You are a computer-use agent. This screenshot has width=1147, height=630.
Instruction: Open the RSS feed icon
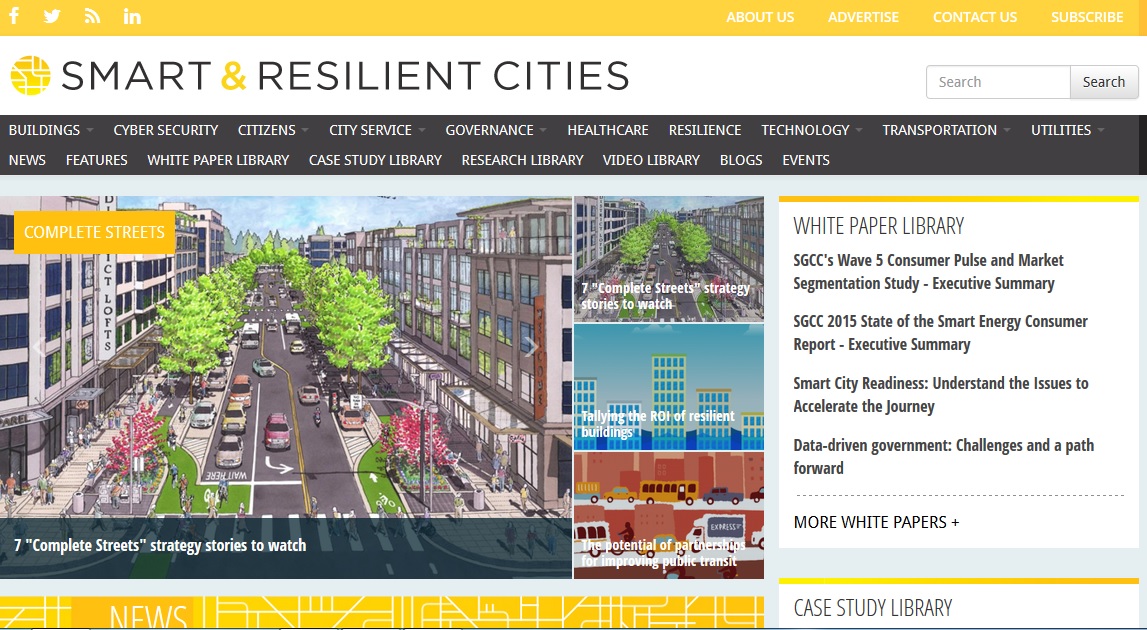pyautogui.click(x=92, y=16)
